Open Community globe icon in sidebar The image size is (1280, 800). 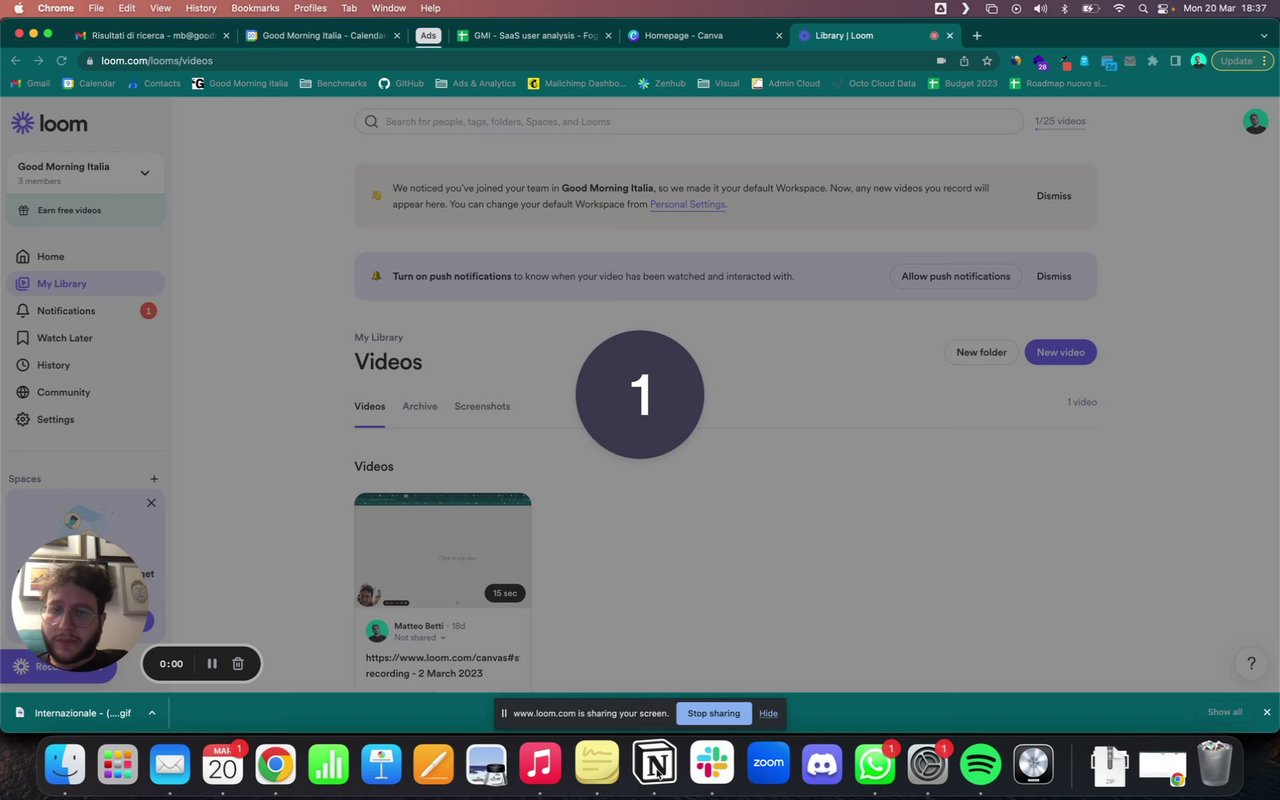point(23,392)
